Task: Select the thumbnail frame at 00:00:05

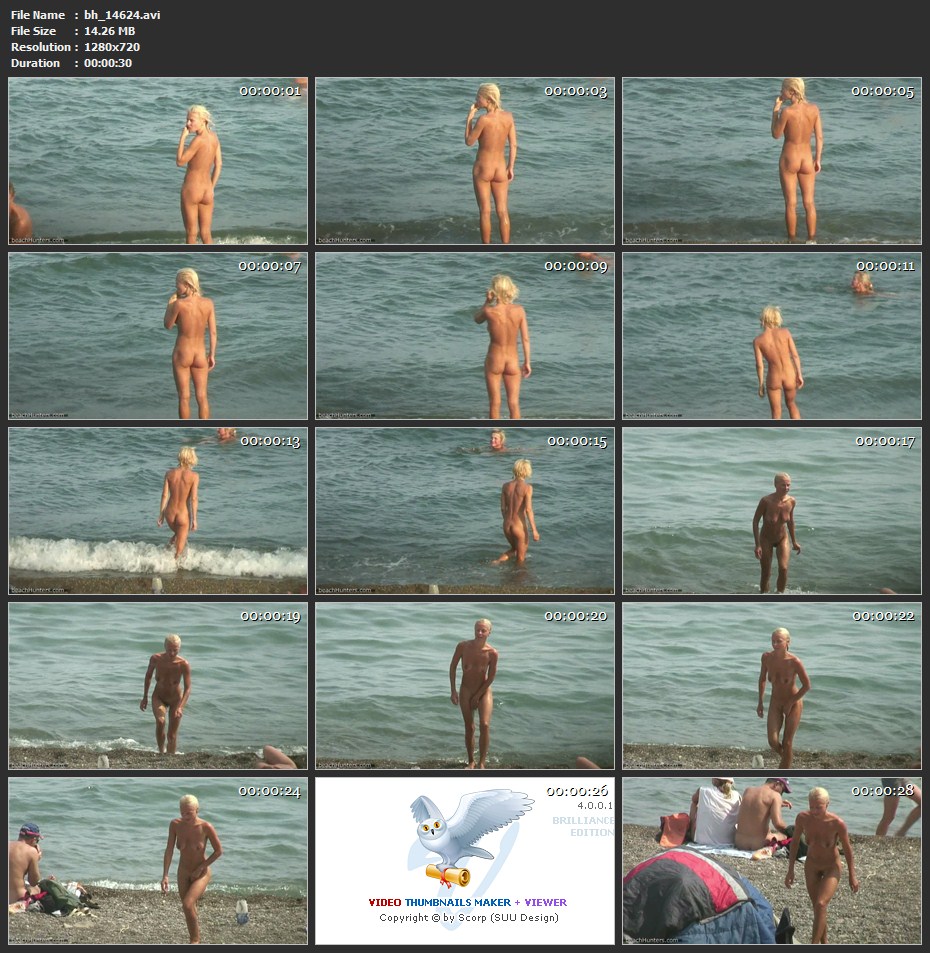Action: click(x=771, y=161)
